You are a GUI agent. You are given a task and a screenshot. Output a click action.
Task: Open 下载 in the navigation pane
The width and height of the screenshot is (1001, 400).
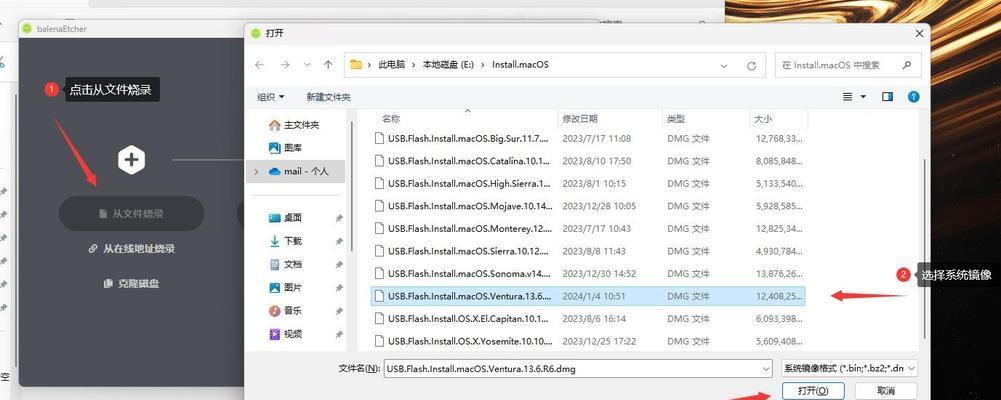pos(286,241)
